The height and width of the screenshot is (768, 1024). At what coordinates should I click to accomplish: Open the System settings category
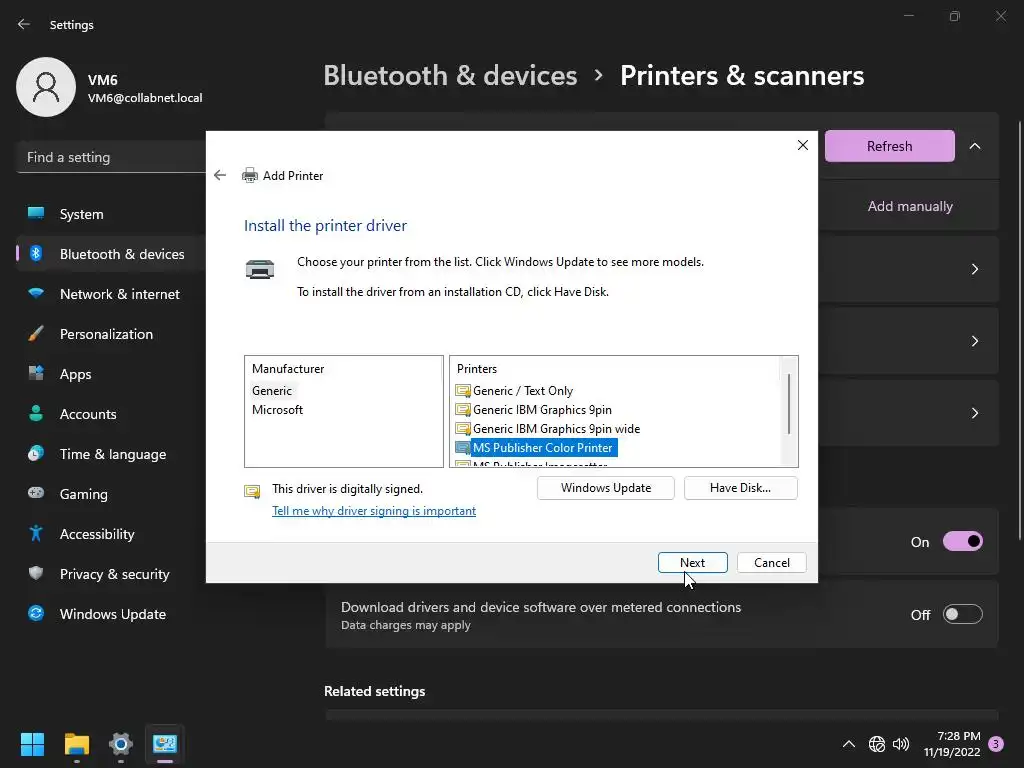(x=111, y=214)
